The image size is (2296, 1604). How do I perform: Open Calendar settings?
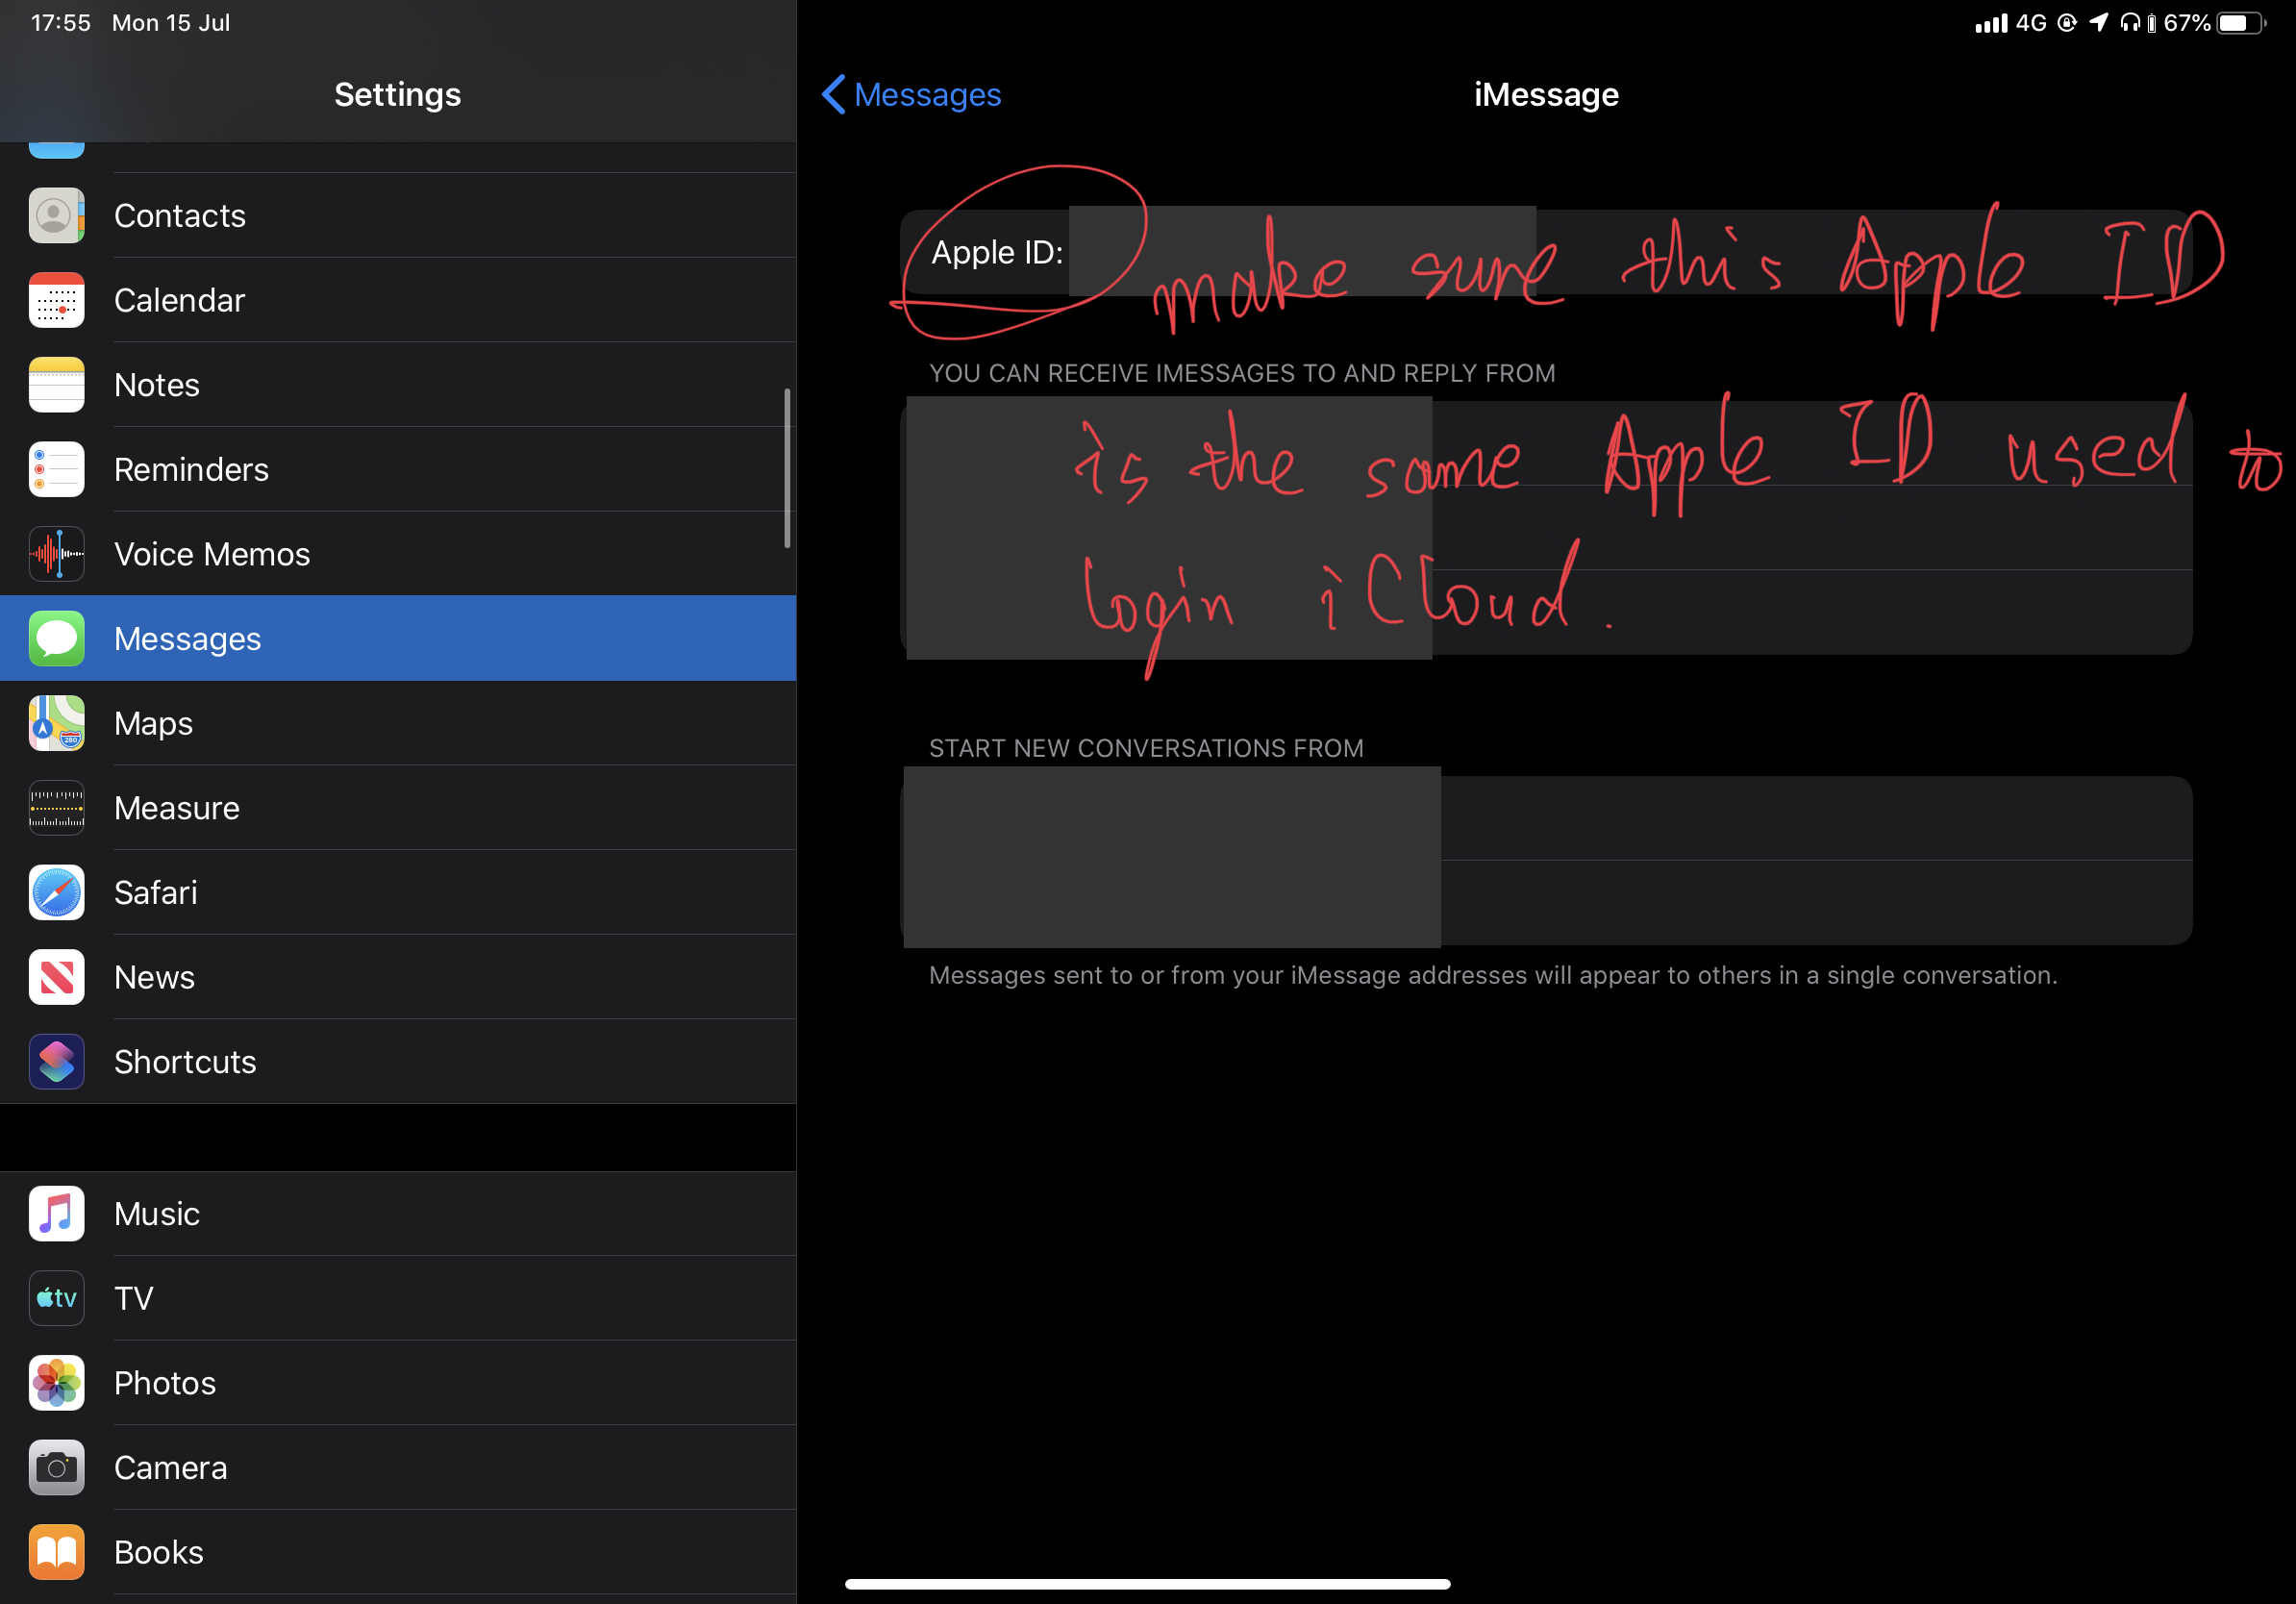coord(398,300)
